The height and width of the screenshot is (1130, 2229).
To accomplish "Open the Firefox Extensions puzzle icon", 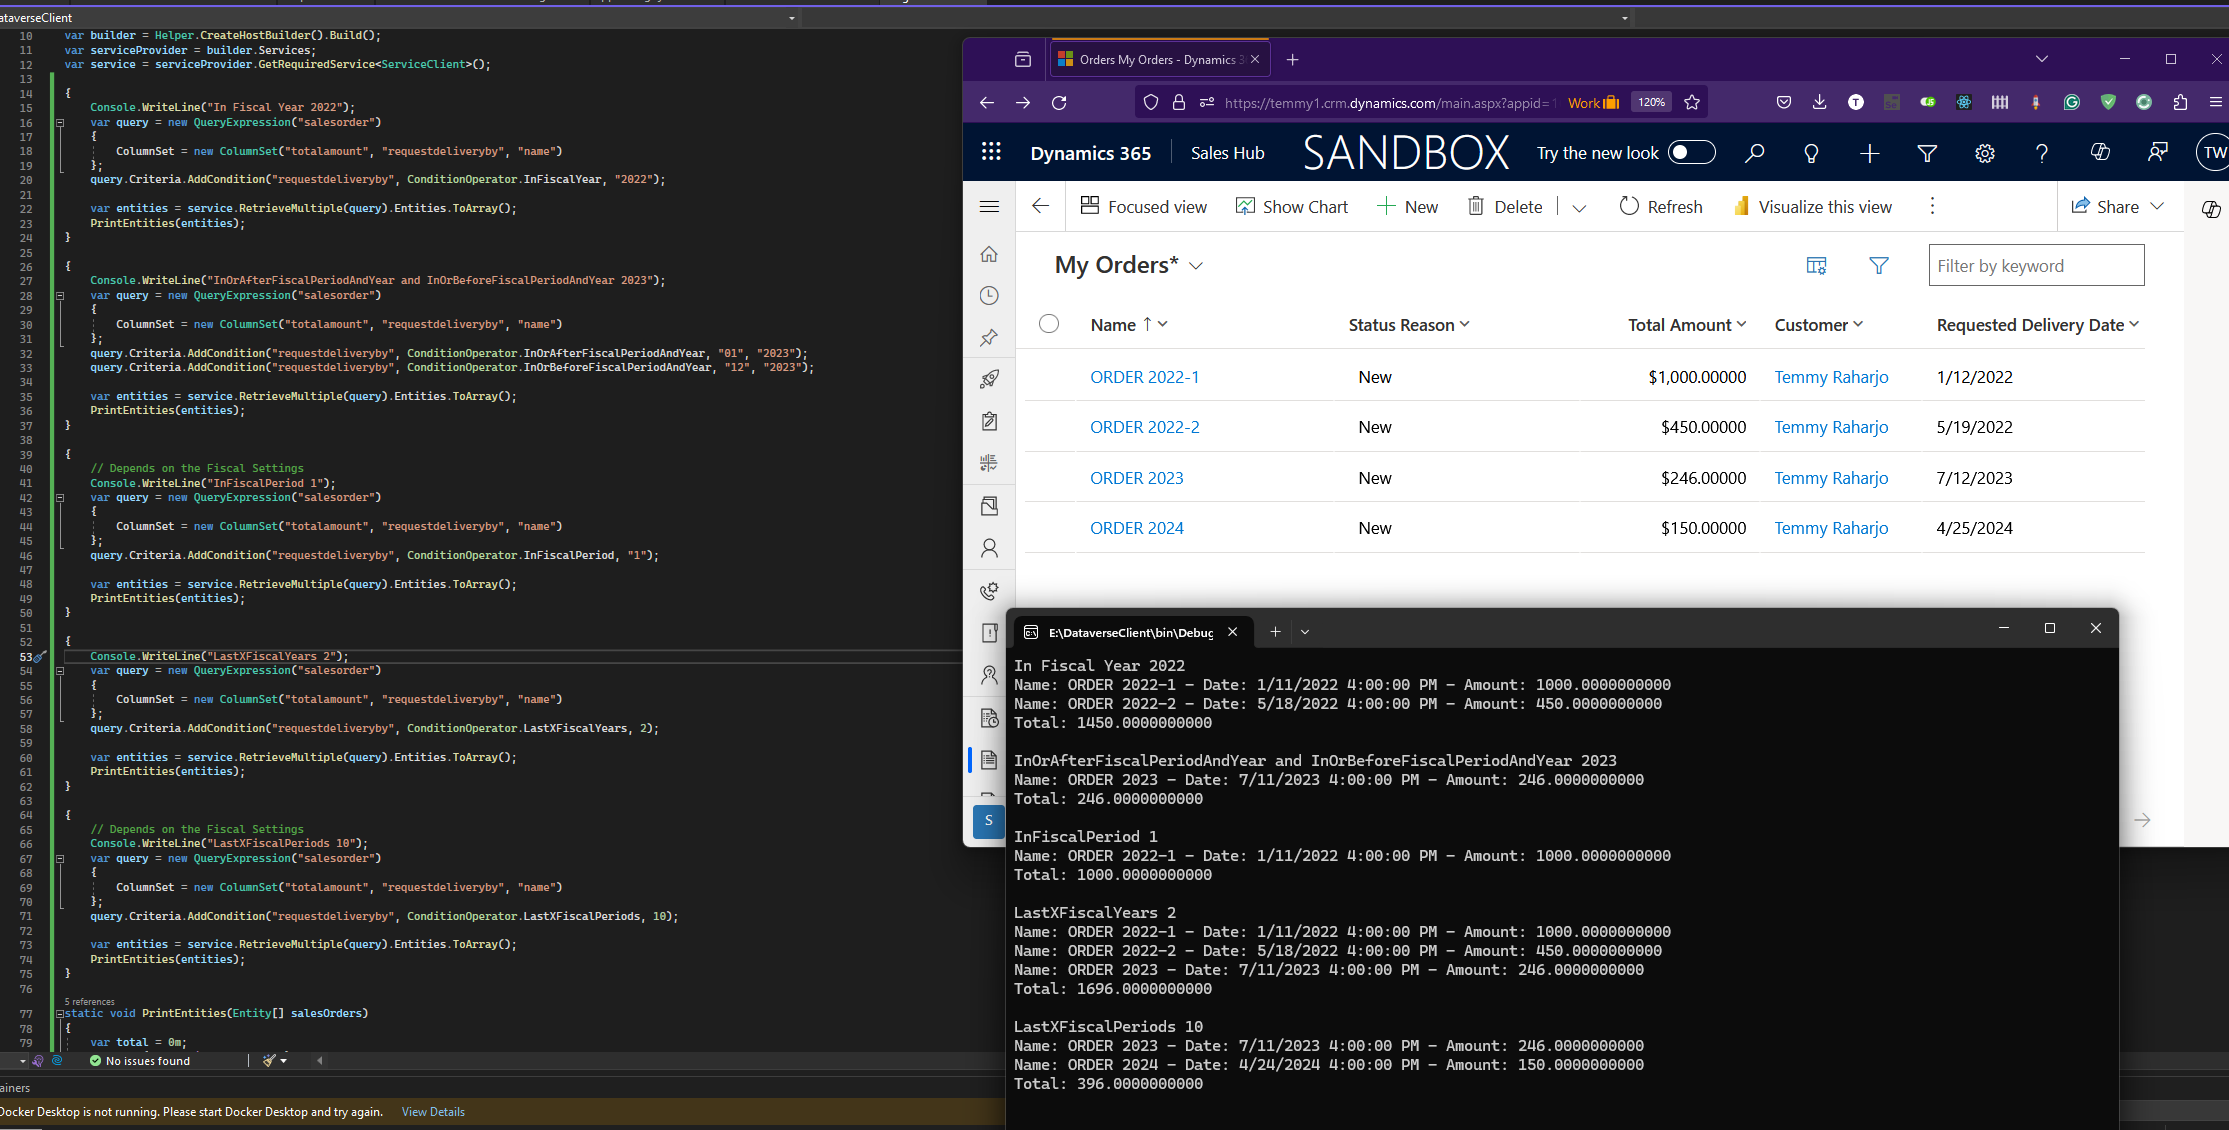I will coord(2180,102).
